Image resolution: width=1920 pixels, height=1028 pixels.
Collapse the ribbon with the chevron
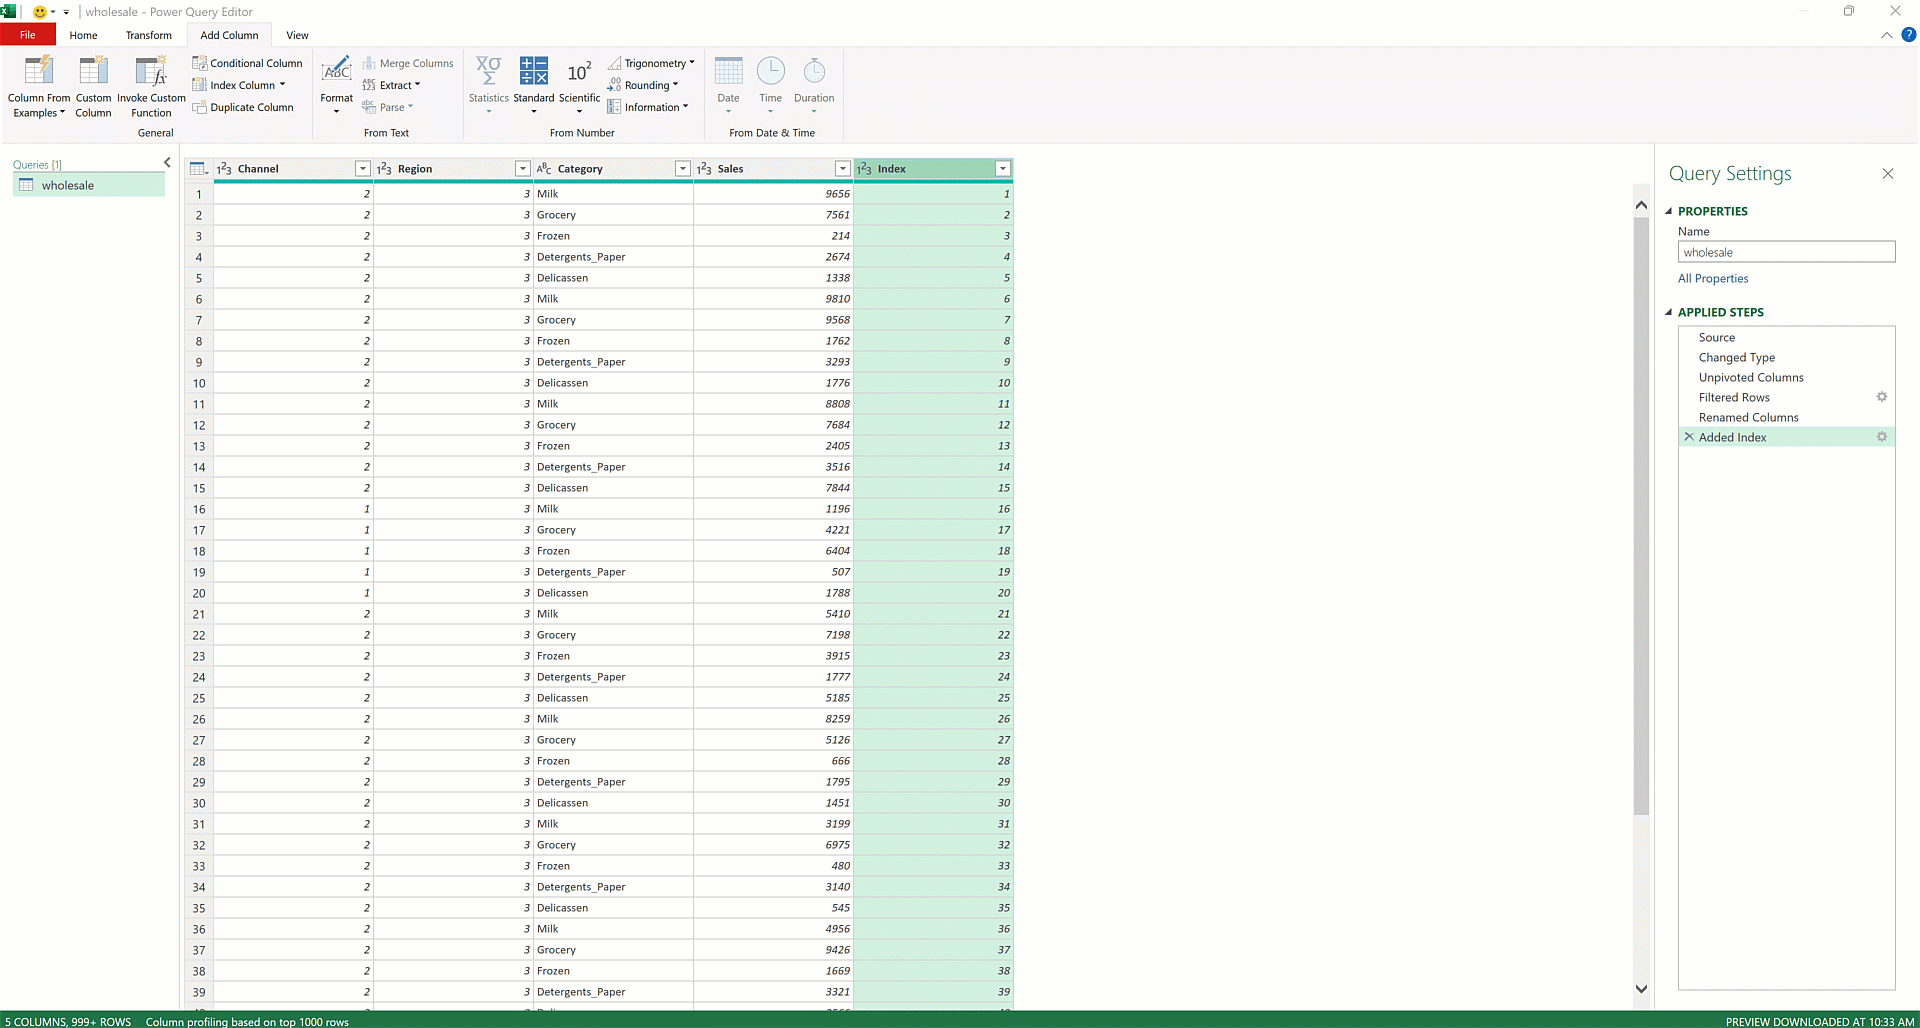click(x=1886, y=34)
